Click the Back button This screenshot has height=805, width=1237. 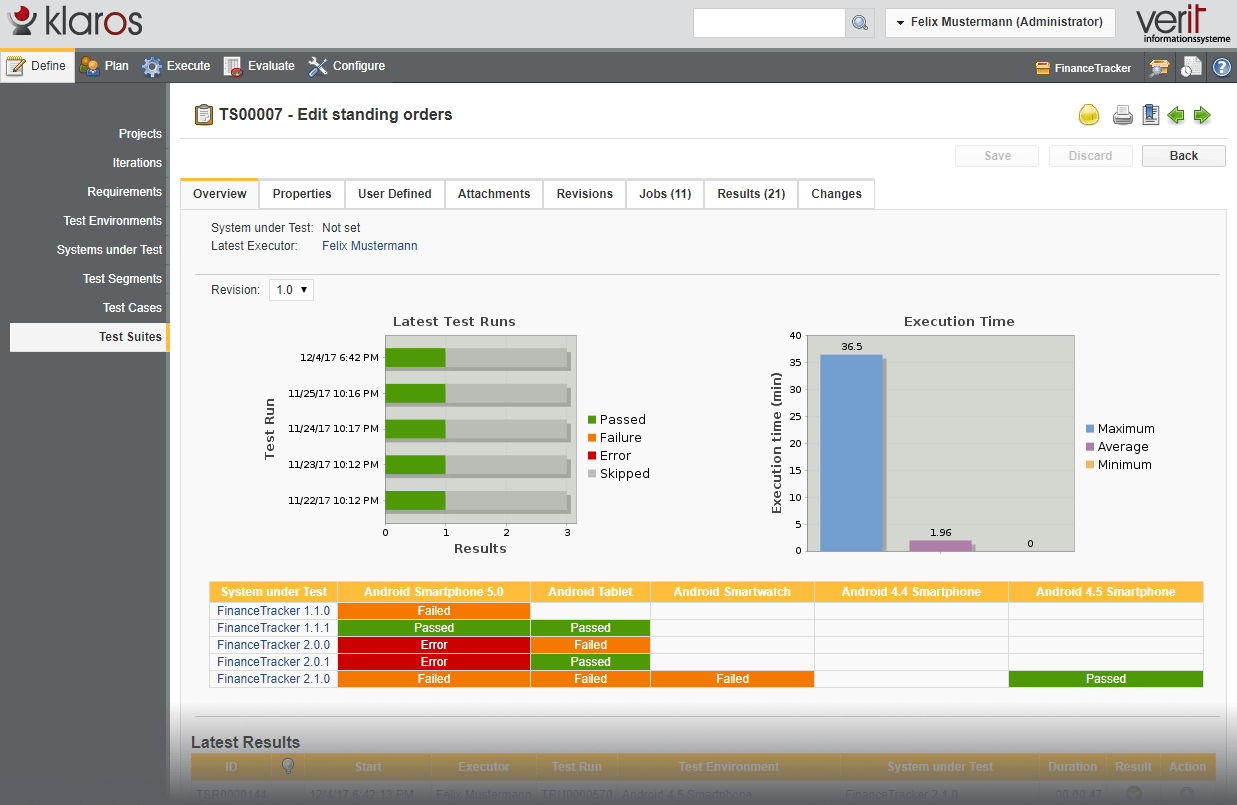[x=1184, y=156]
